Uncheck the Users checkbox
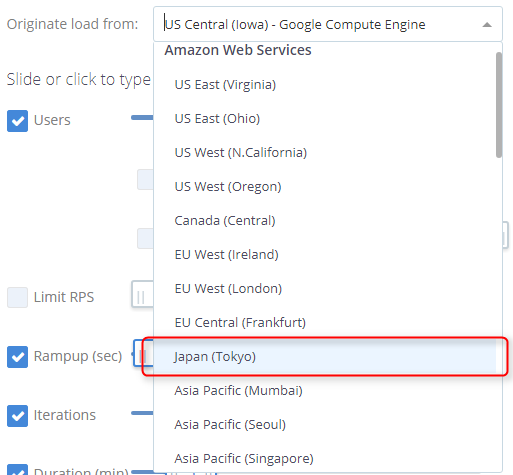The width and height of the screenshot is (513, 475). 17,121
